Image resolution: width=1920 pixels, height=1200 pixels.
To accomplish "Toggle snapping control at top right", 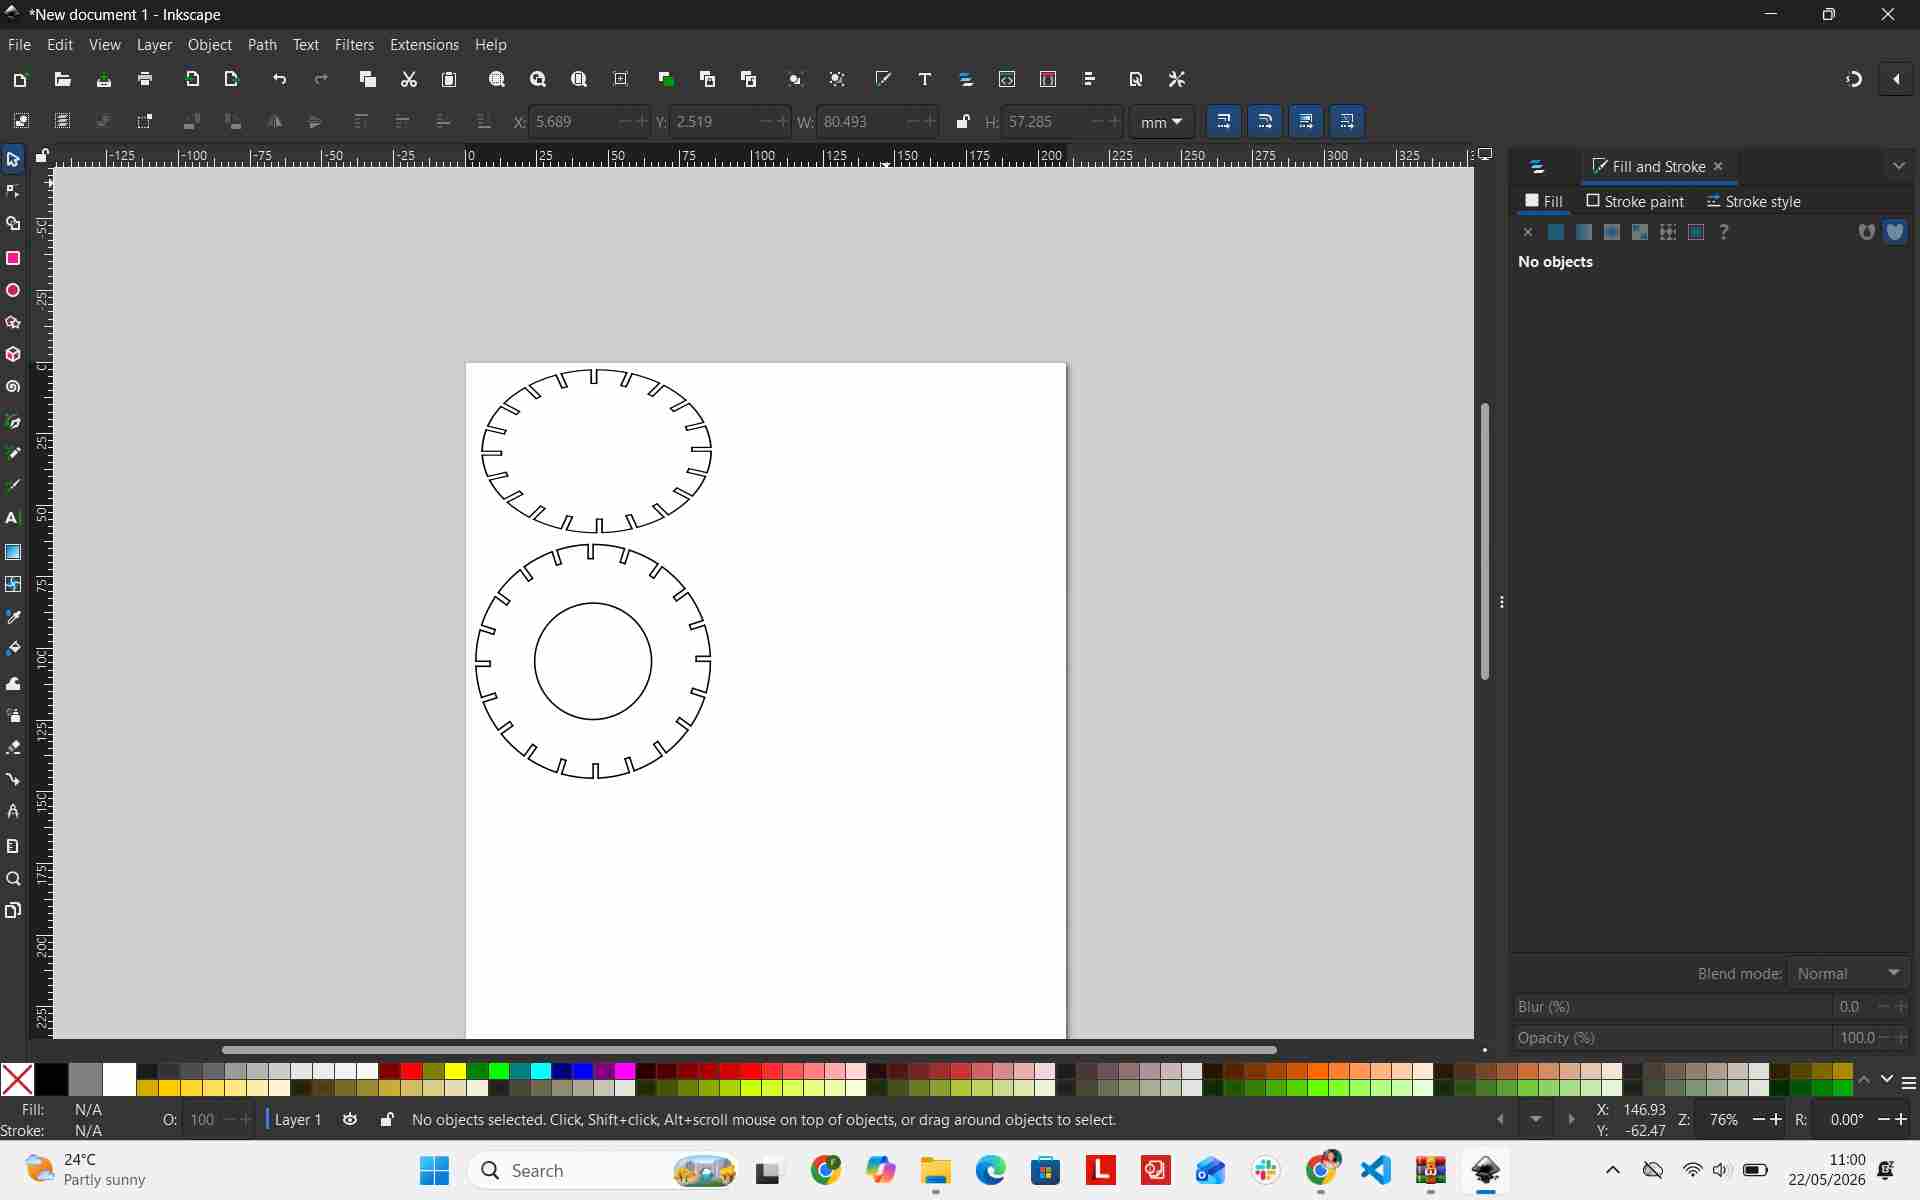I will (1854, 79).
